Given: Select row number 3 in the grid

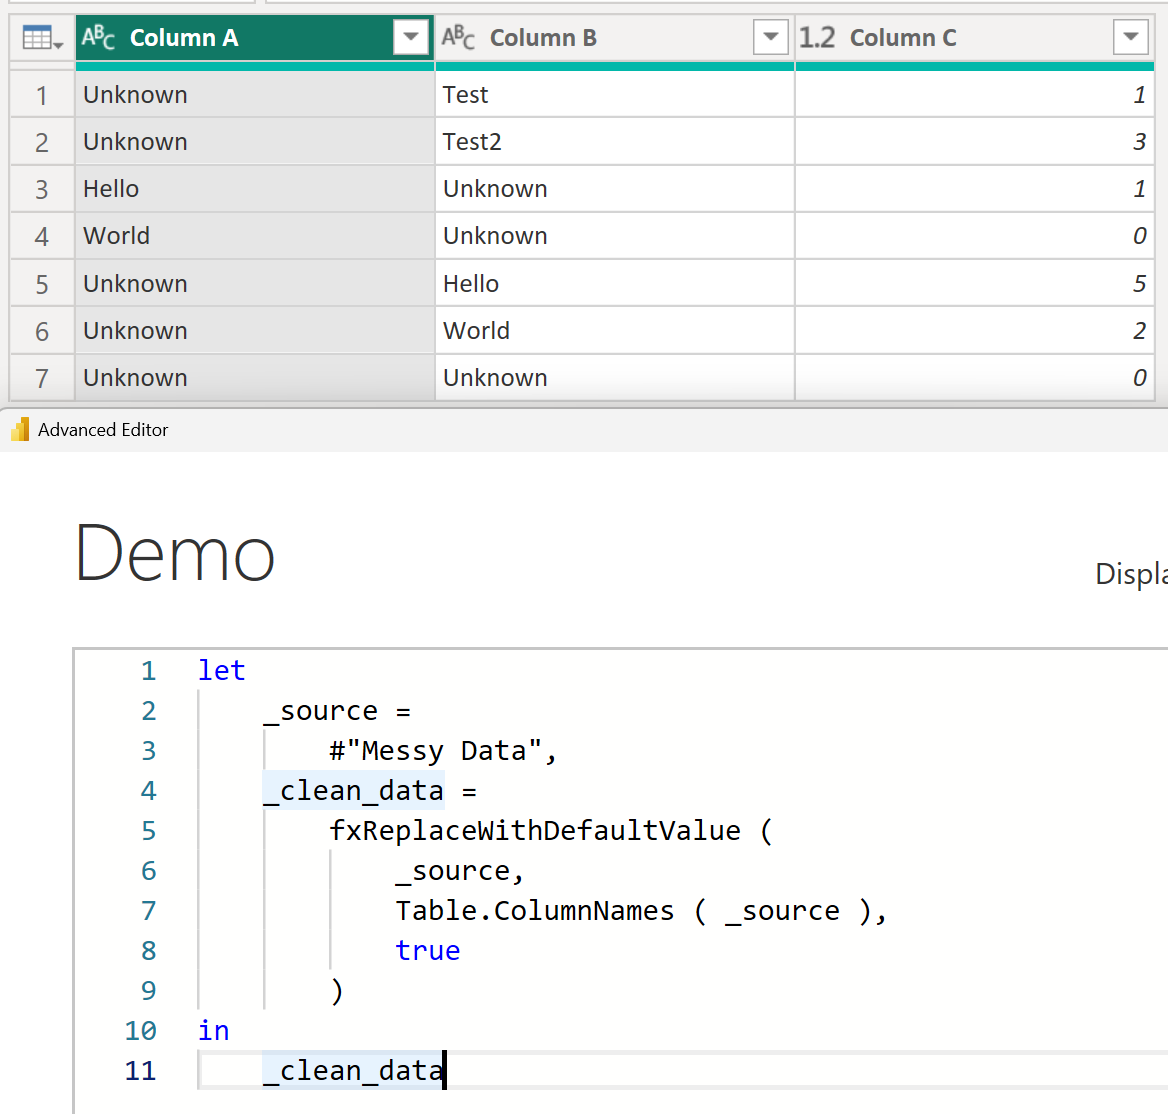Looking at the screenshot, I should (x=42, y=189).
